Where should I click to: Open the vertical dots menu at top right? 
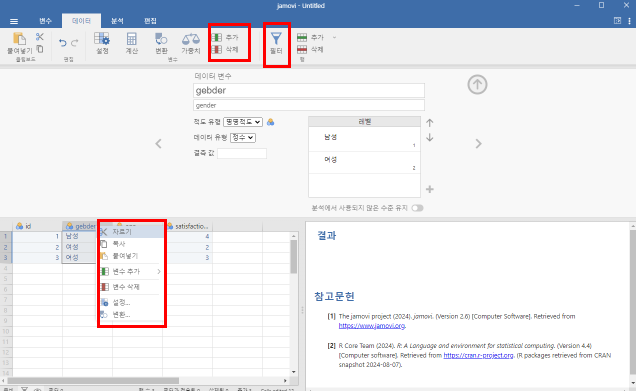point(629,21)
